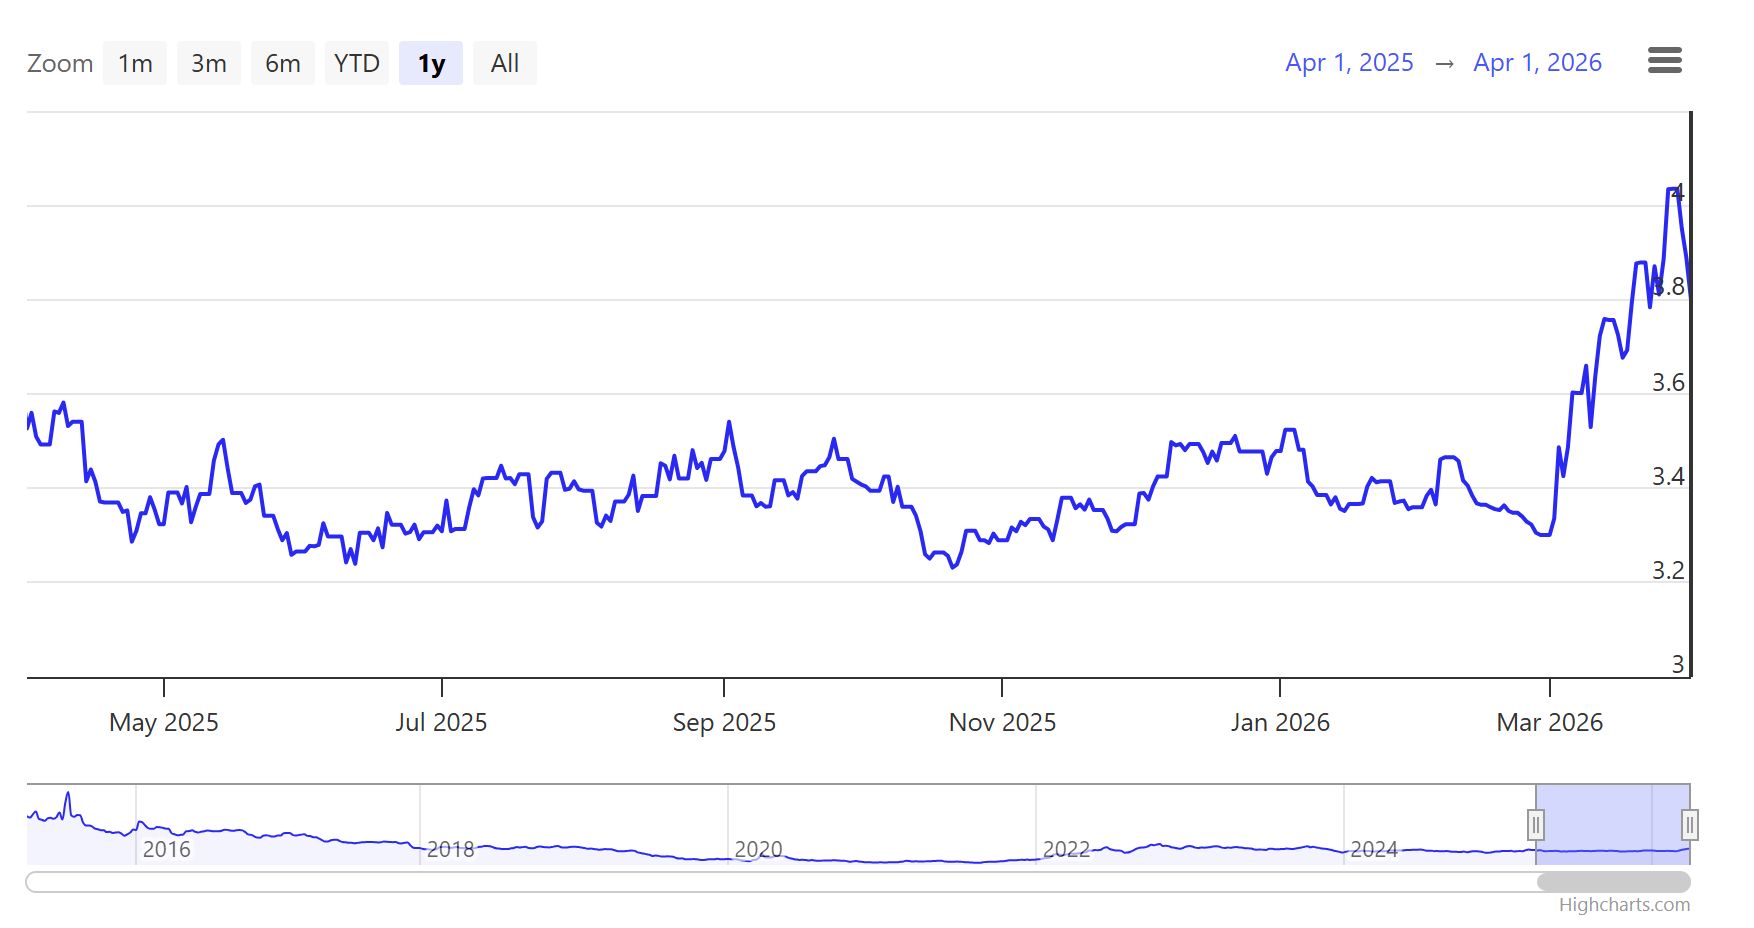
Task: Click the horizontal scrollbar thumb
Action: click(x=1613, y=882)
